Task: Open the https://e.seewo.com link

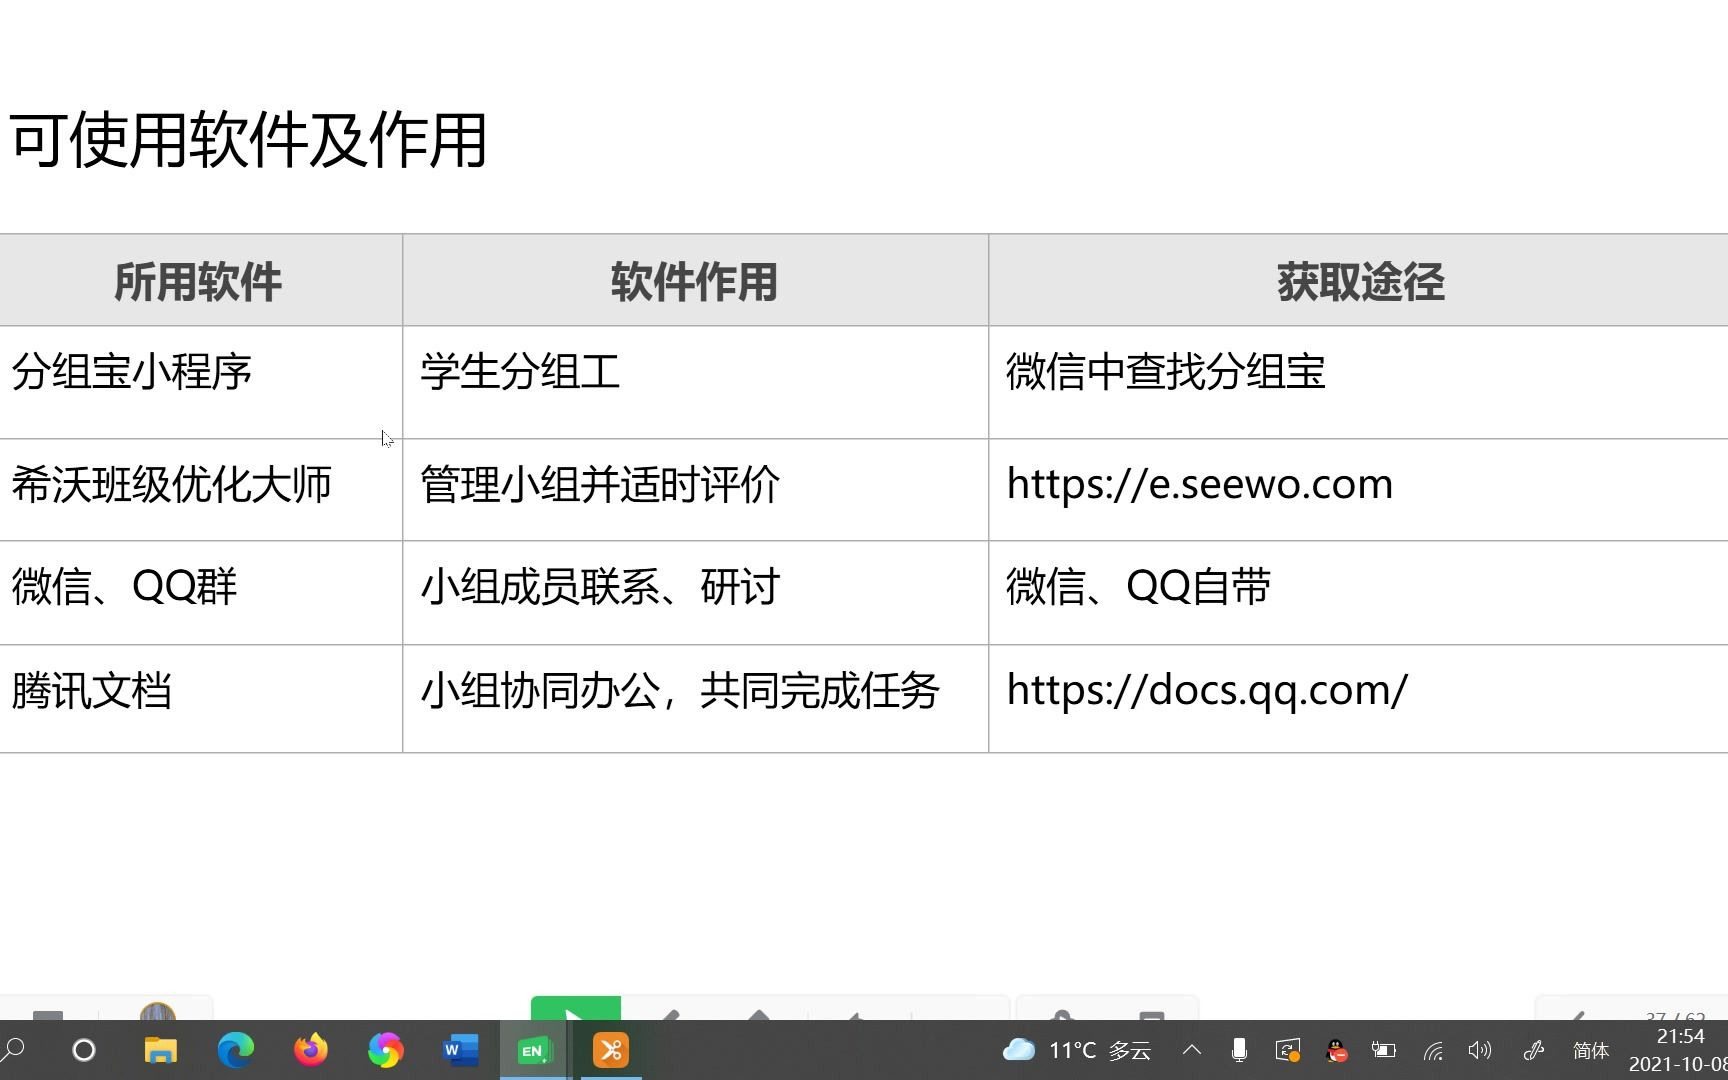Action: (x=1199, y=484)
